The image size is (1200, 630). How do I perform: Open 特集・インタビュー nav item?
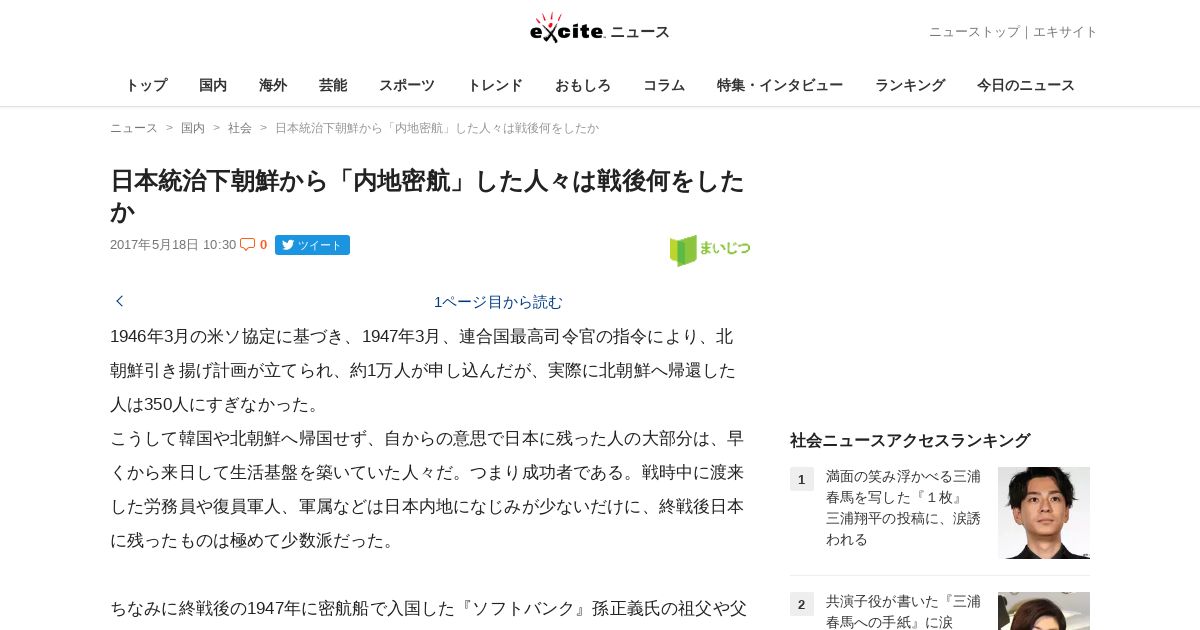pos(780,85)
